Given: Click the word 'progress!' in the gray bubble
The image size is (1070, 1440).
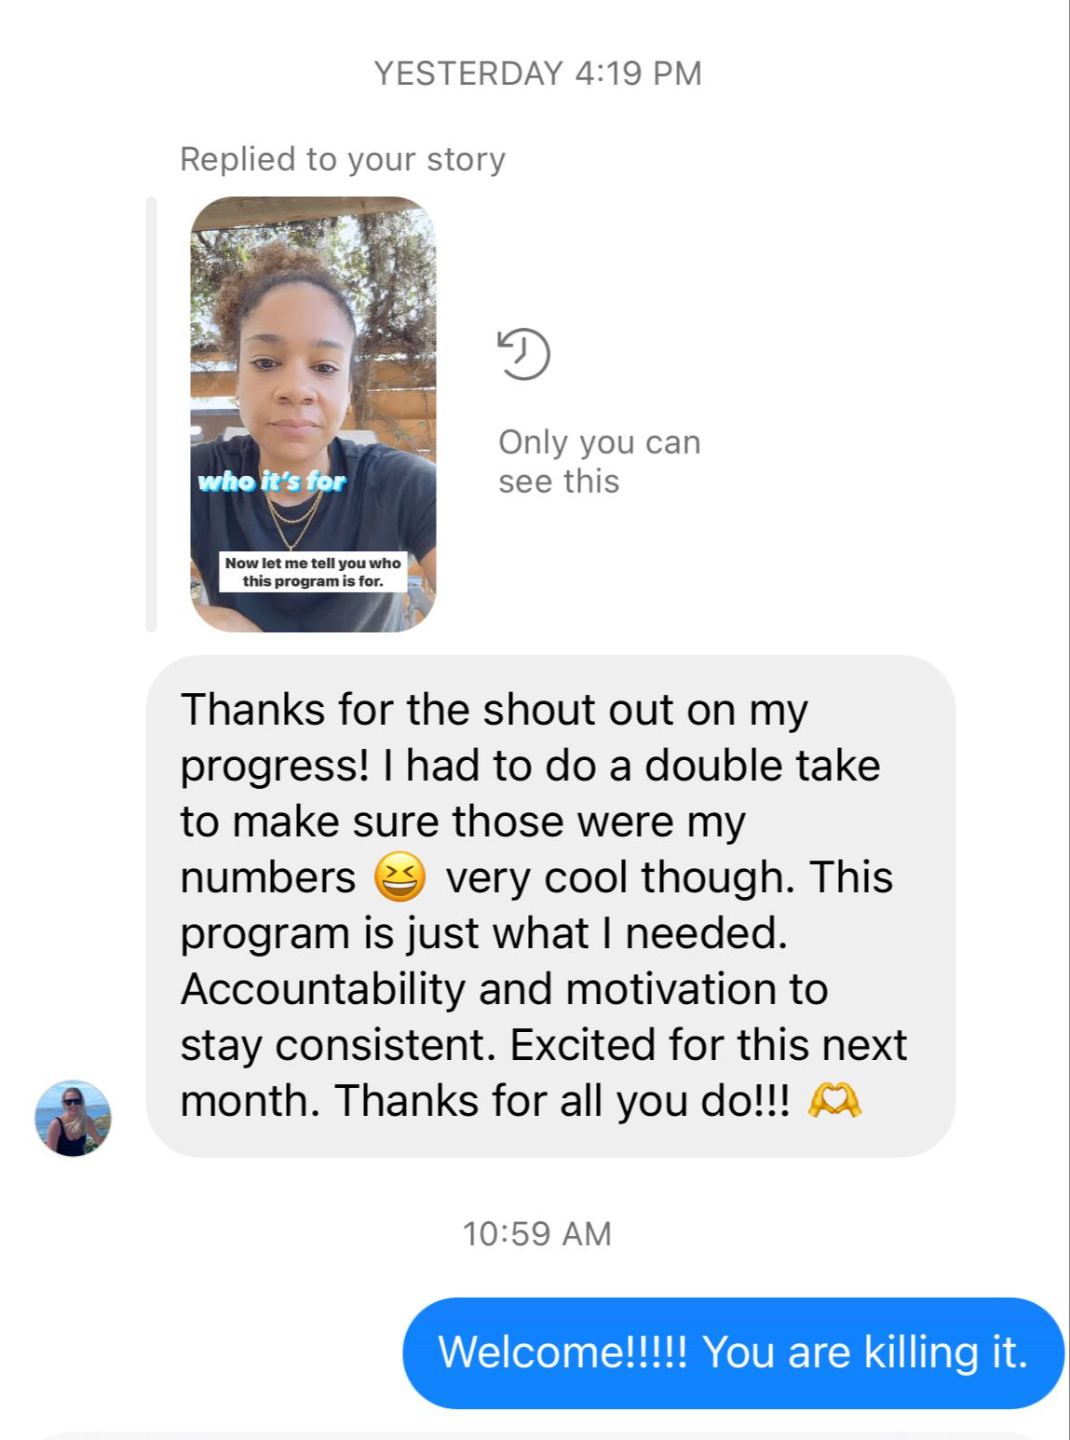Looking at the screenshot, I should point(275,767).
